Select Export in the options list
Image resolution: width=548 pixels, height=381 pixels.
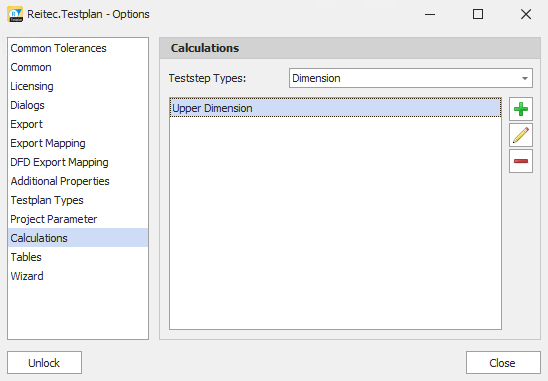(27, 124)
